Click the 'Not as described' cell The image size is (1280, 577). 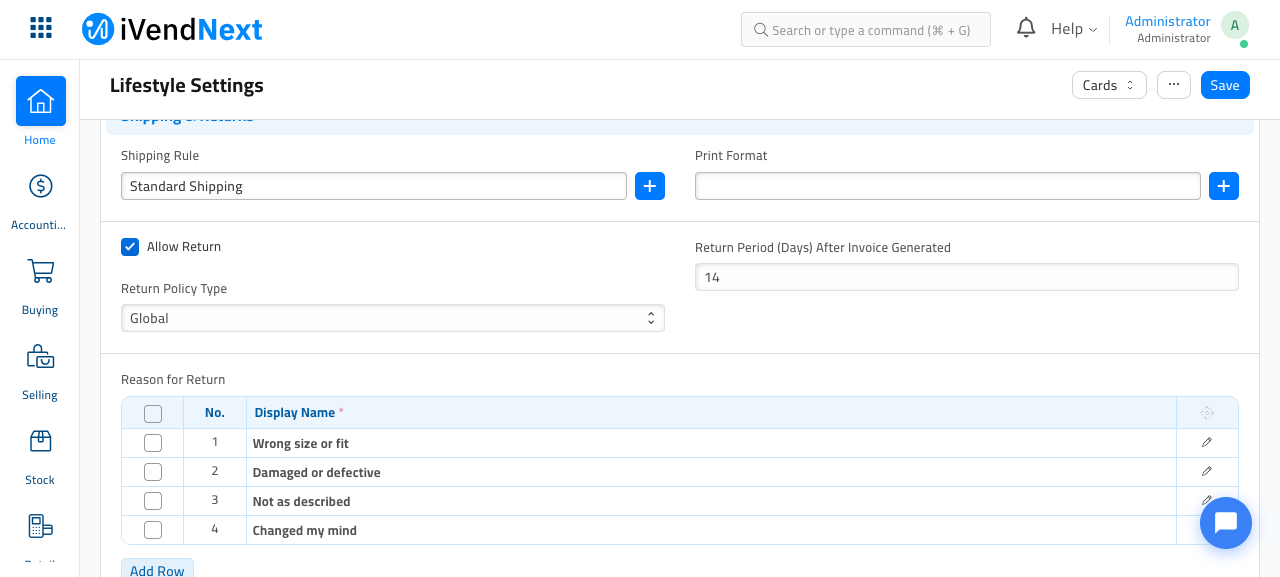pyautogui.click(x=711, y=501)
